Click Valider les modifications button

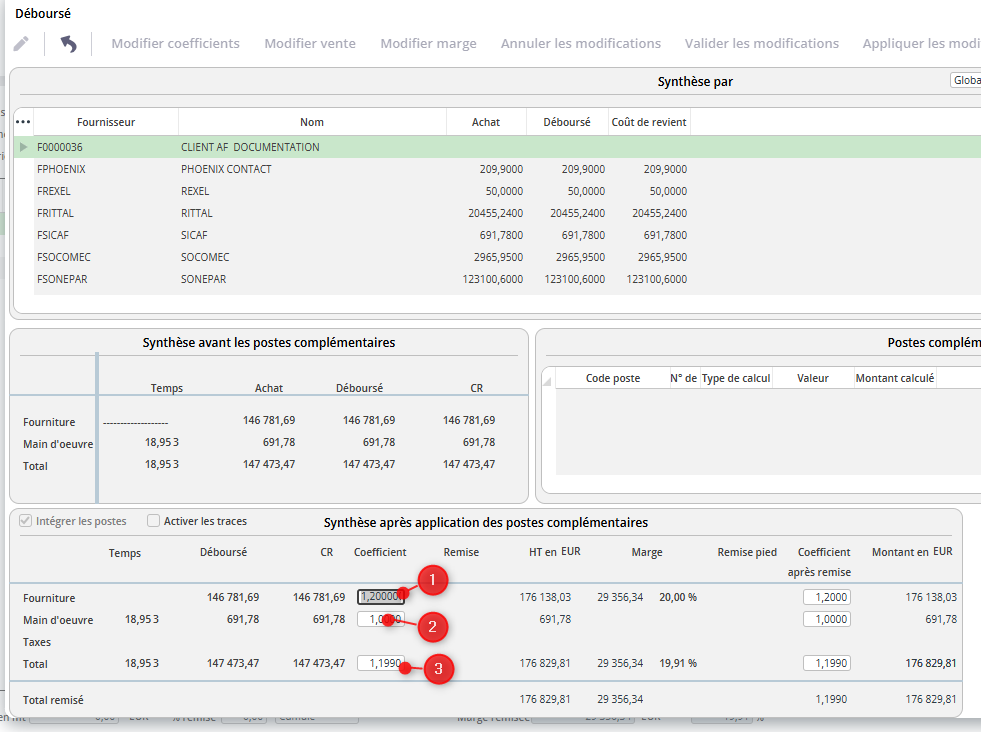pyautogui.click(x=761, y=43)
